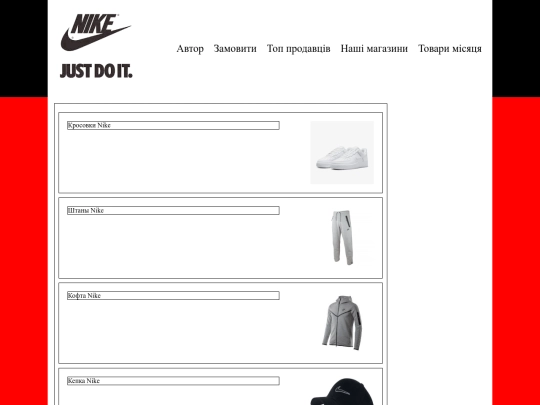The width and height of the screenshot is (540, 405).
Task: Click the JUST DO IT slogan image
Action: tap(96, 71)
